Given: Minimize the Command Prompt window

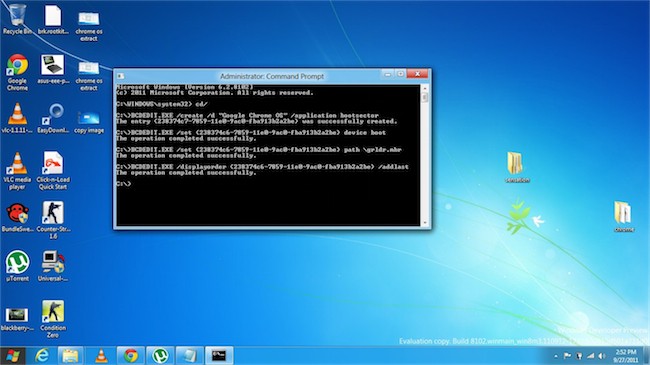Looking at the screenshot, I should click(x=388, y=74).
